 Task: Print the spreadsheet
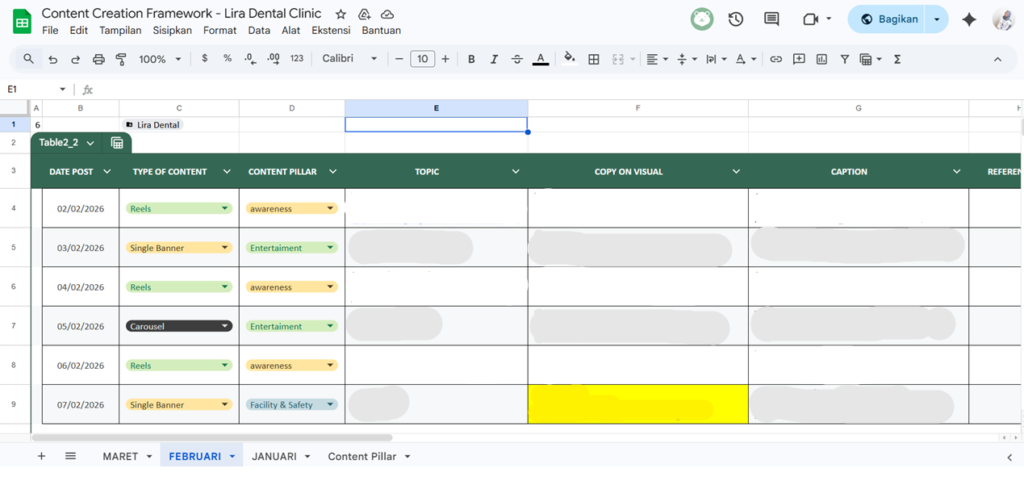(x=99, y=59)
